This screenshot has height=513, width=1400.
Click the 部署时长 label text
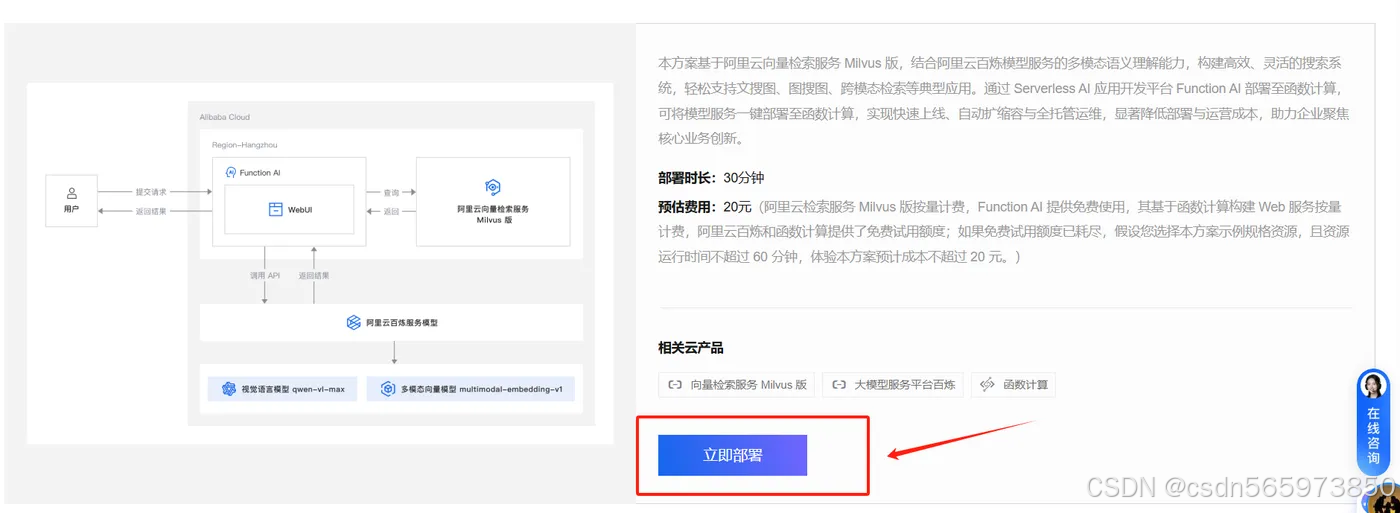click(687, 177)
